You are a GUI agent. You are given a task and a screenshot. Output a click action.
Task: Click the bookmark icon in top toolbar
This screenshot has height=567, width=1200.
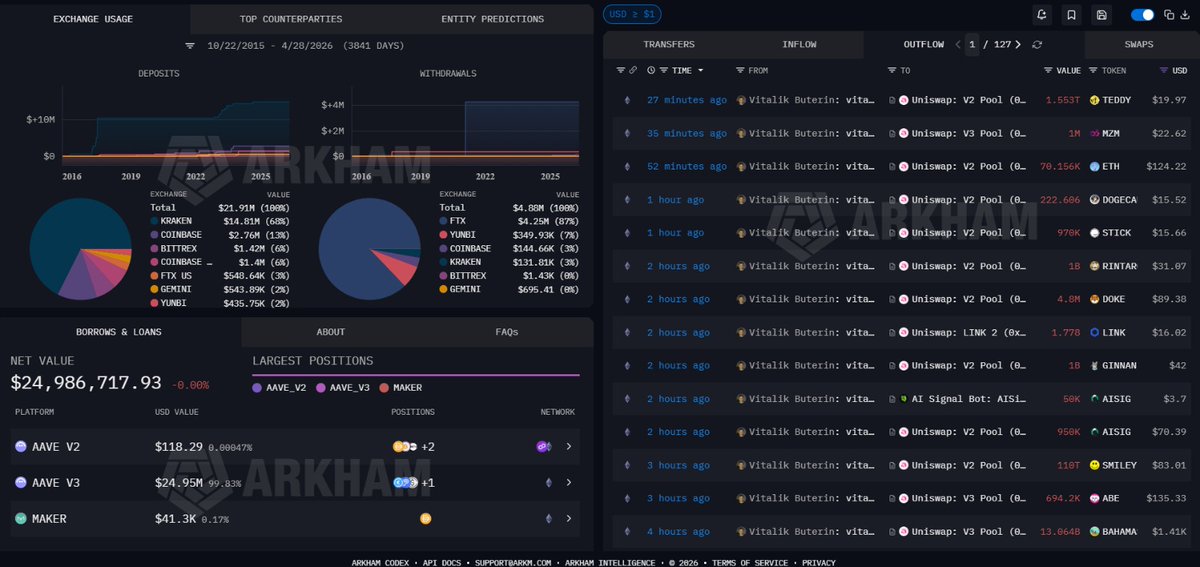[1072, 15]
